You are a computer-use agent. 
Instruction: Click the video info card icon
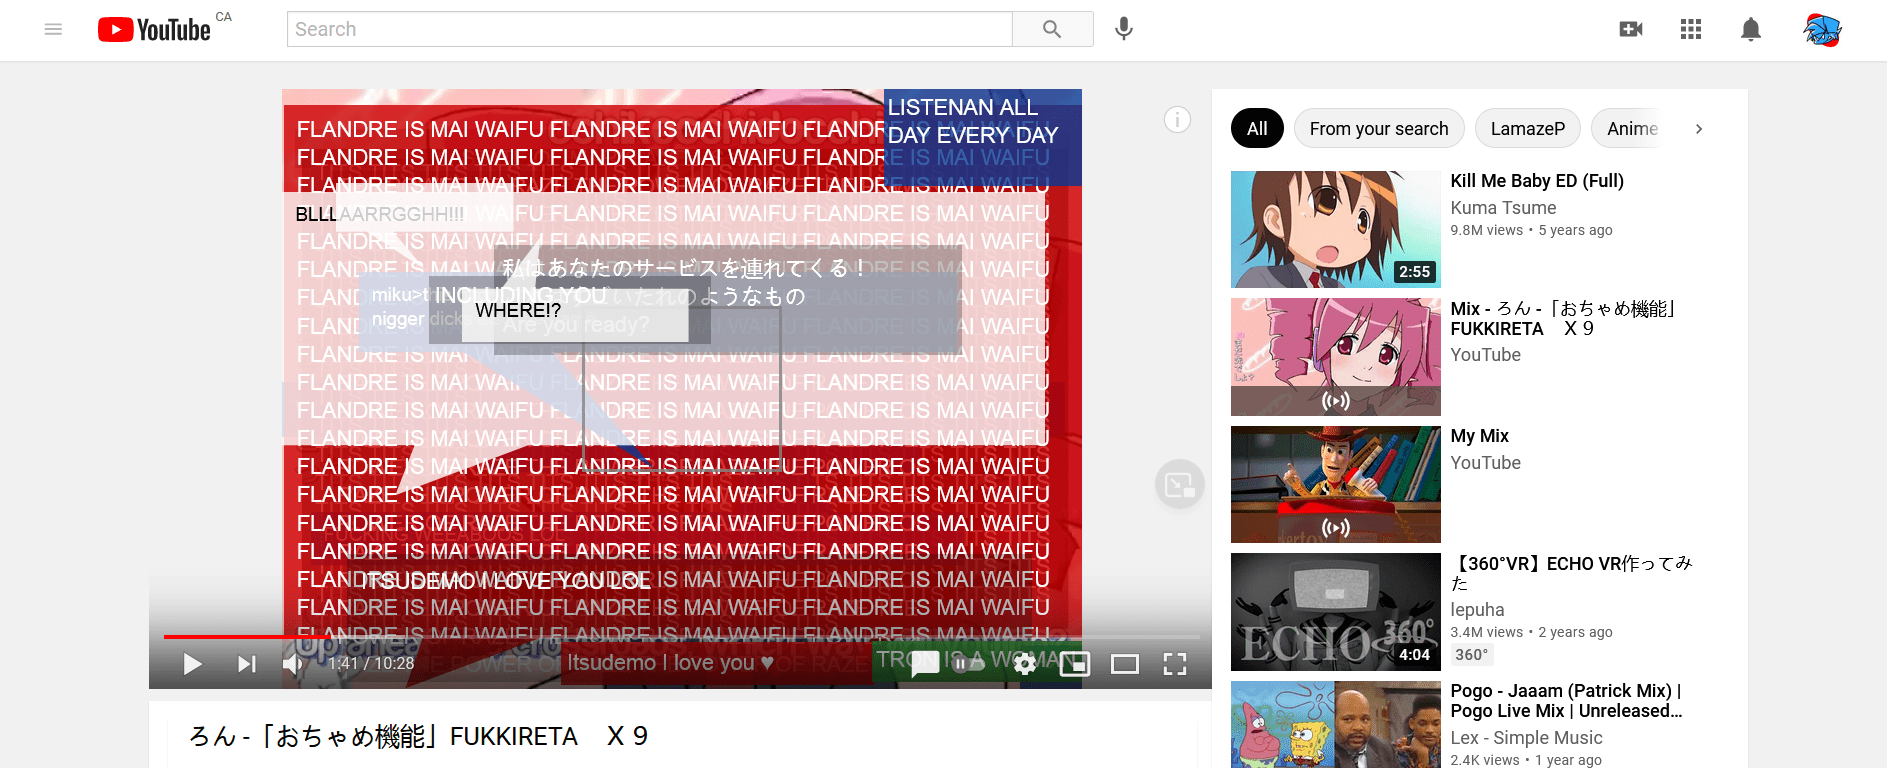click(1178, 120)
